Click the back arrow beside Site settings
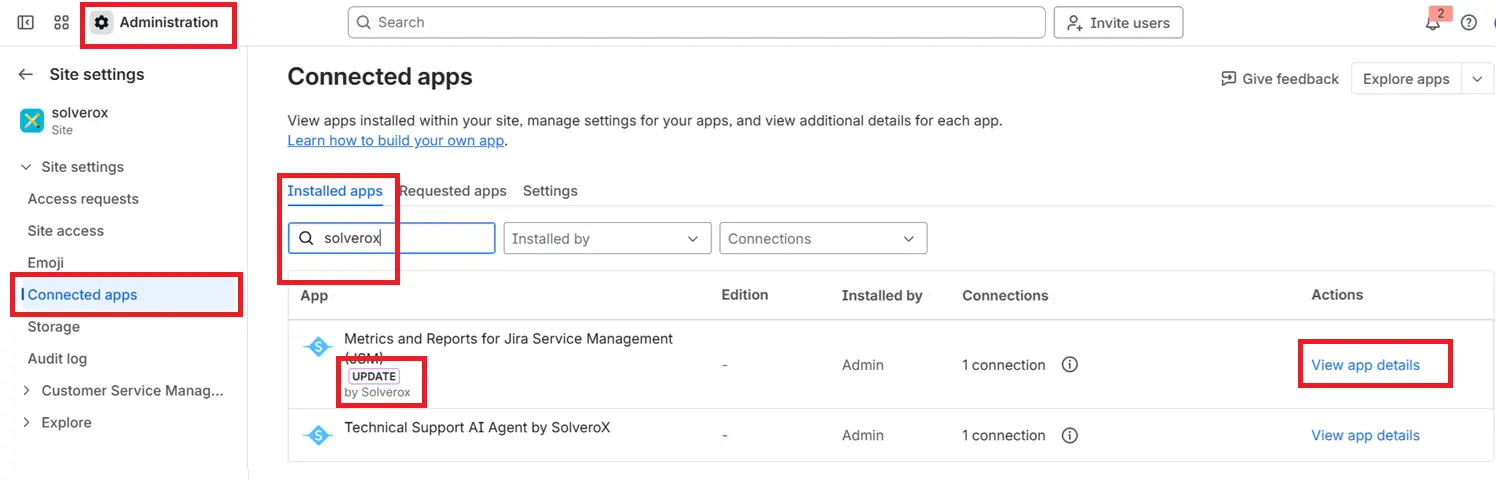 pos(26,74)
